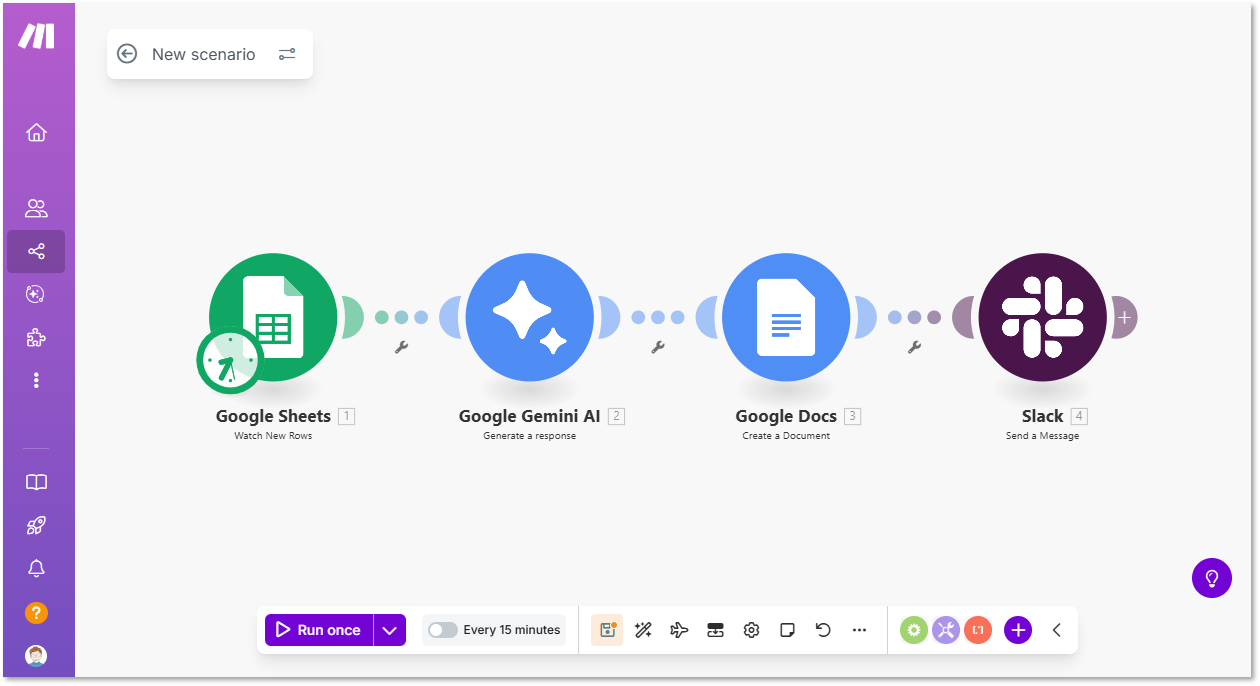Open the Notifications bell icon
Image resolution: width=1260 pixels, height=686 pixels.
(x=36, y=568)
